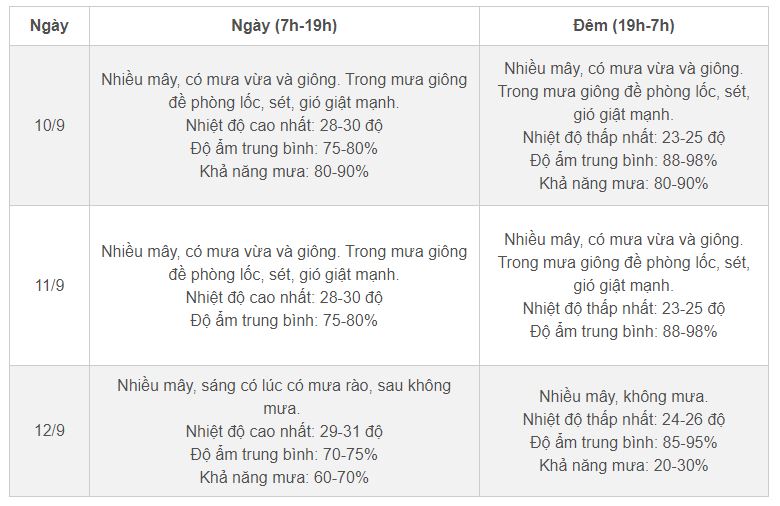Select 10/9 night humidity 88-98% line
The width and height of the screenshot is (780, 506).
(623, 160)
